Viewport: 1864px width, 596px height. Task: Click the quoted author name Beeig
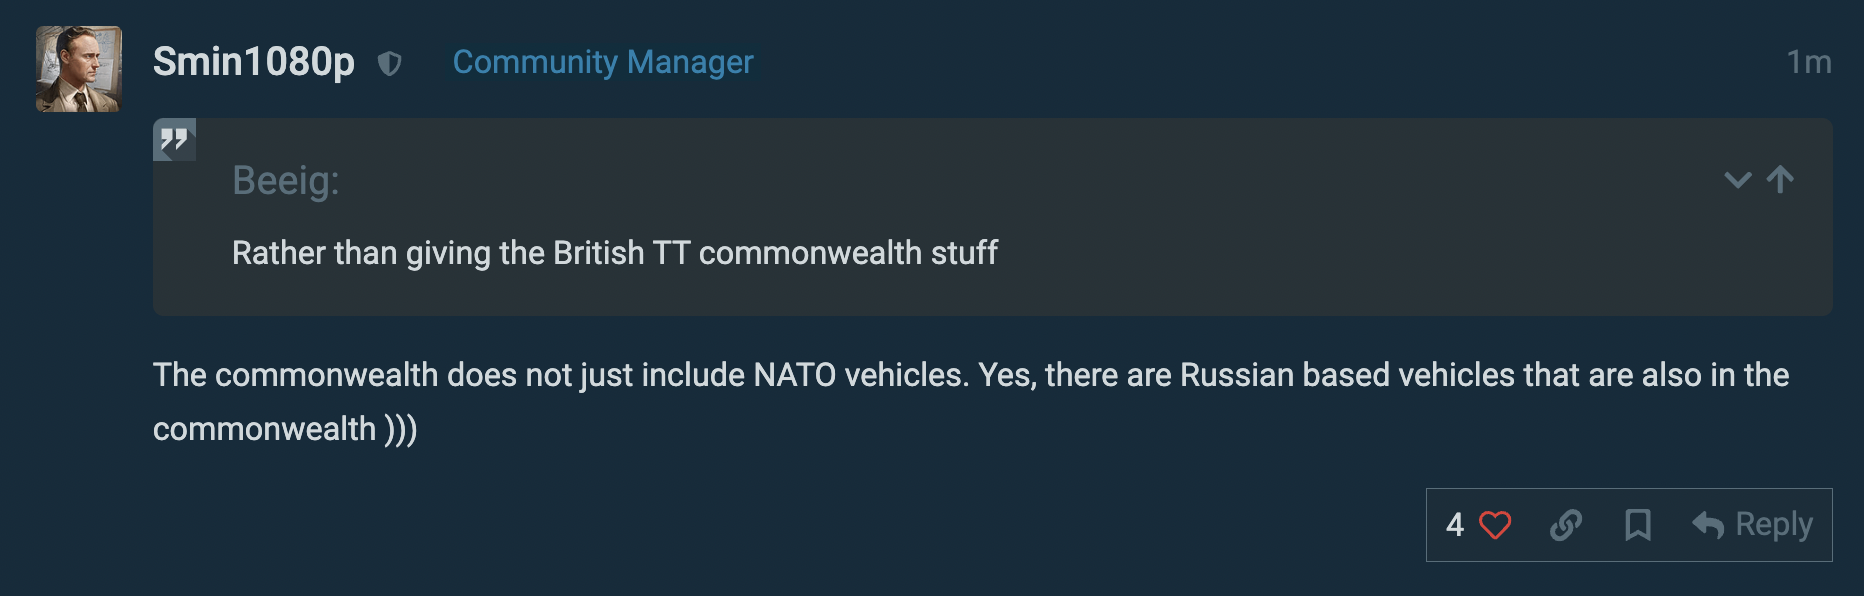[x=285, y=181]
